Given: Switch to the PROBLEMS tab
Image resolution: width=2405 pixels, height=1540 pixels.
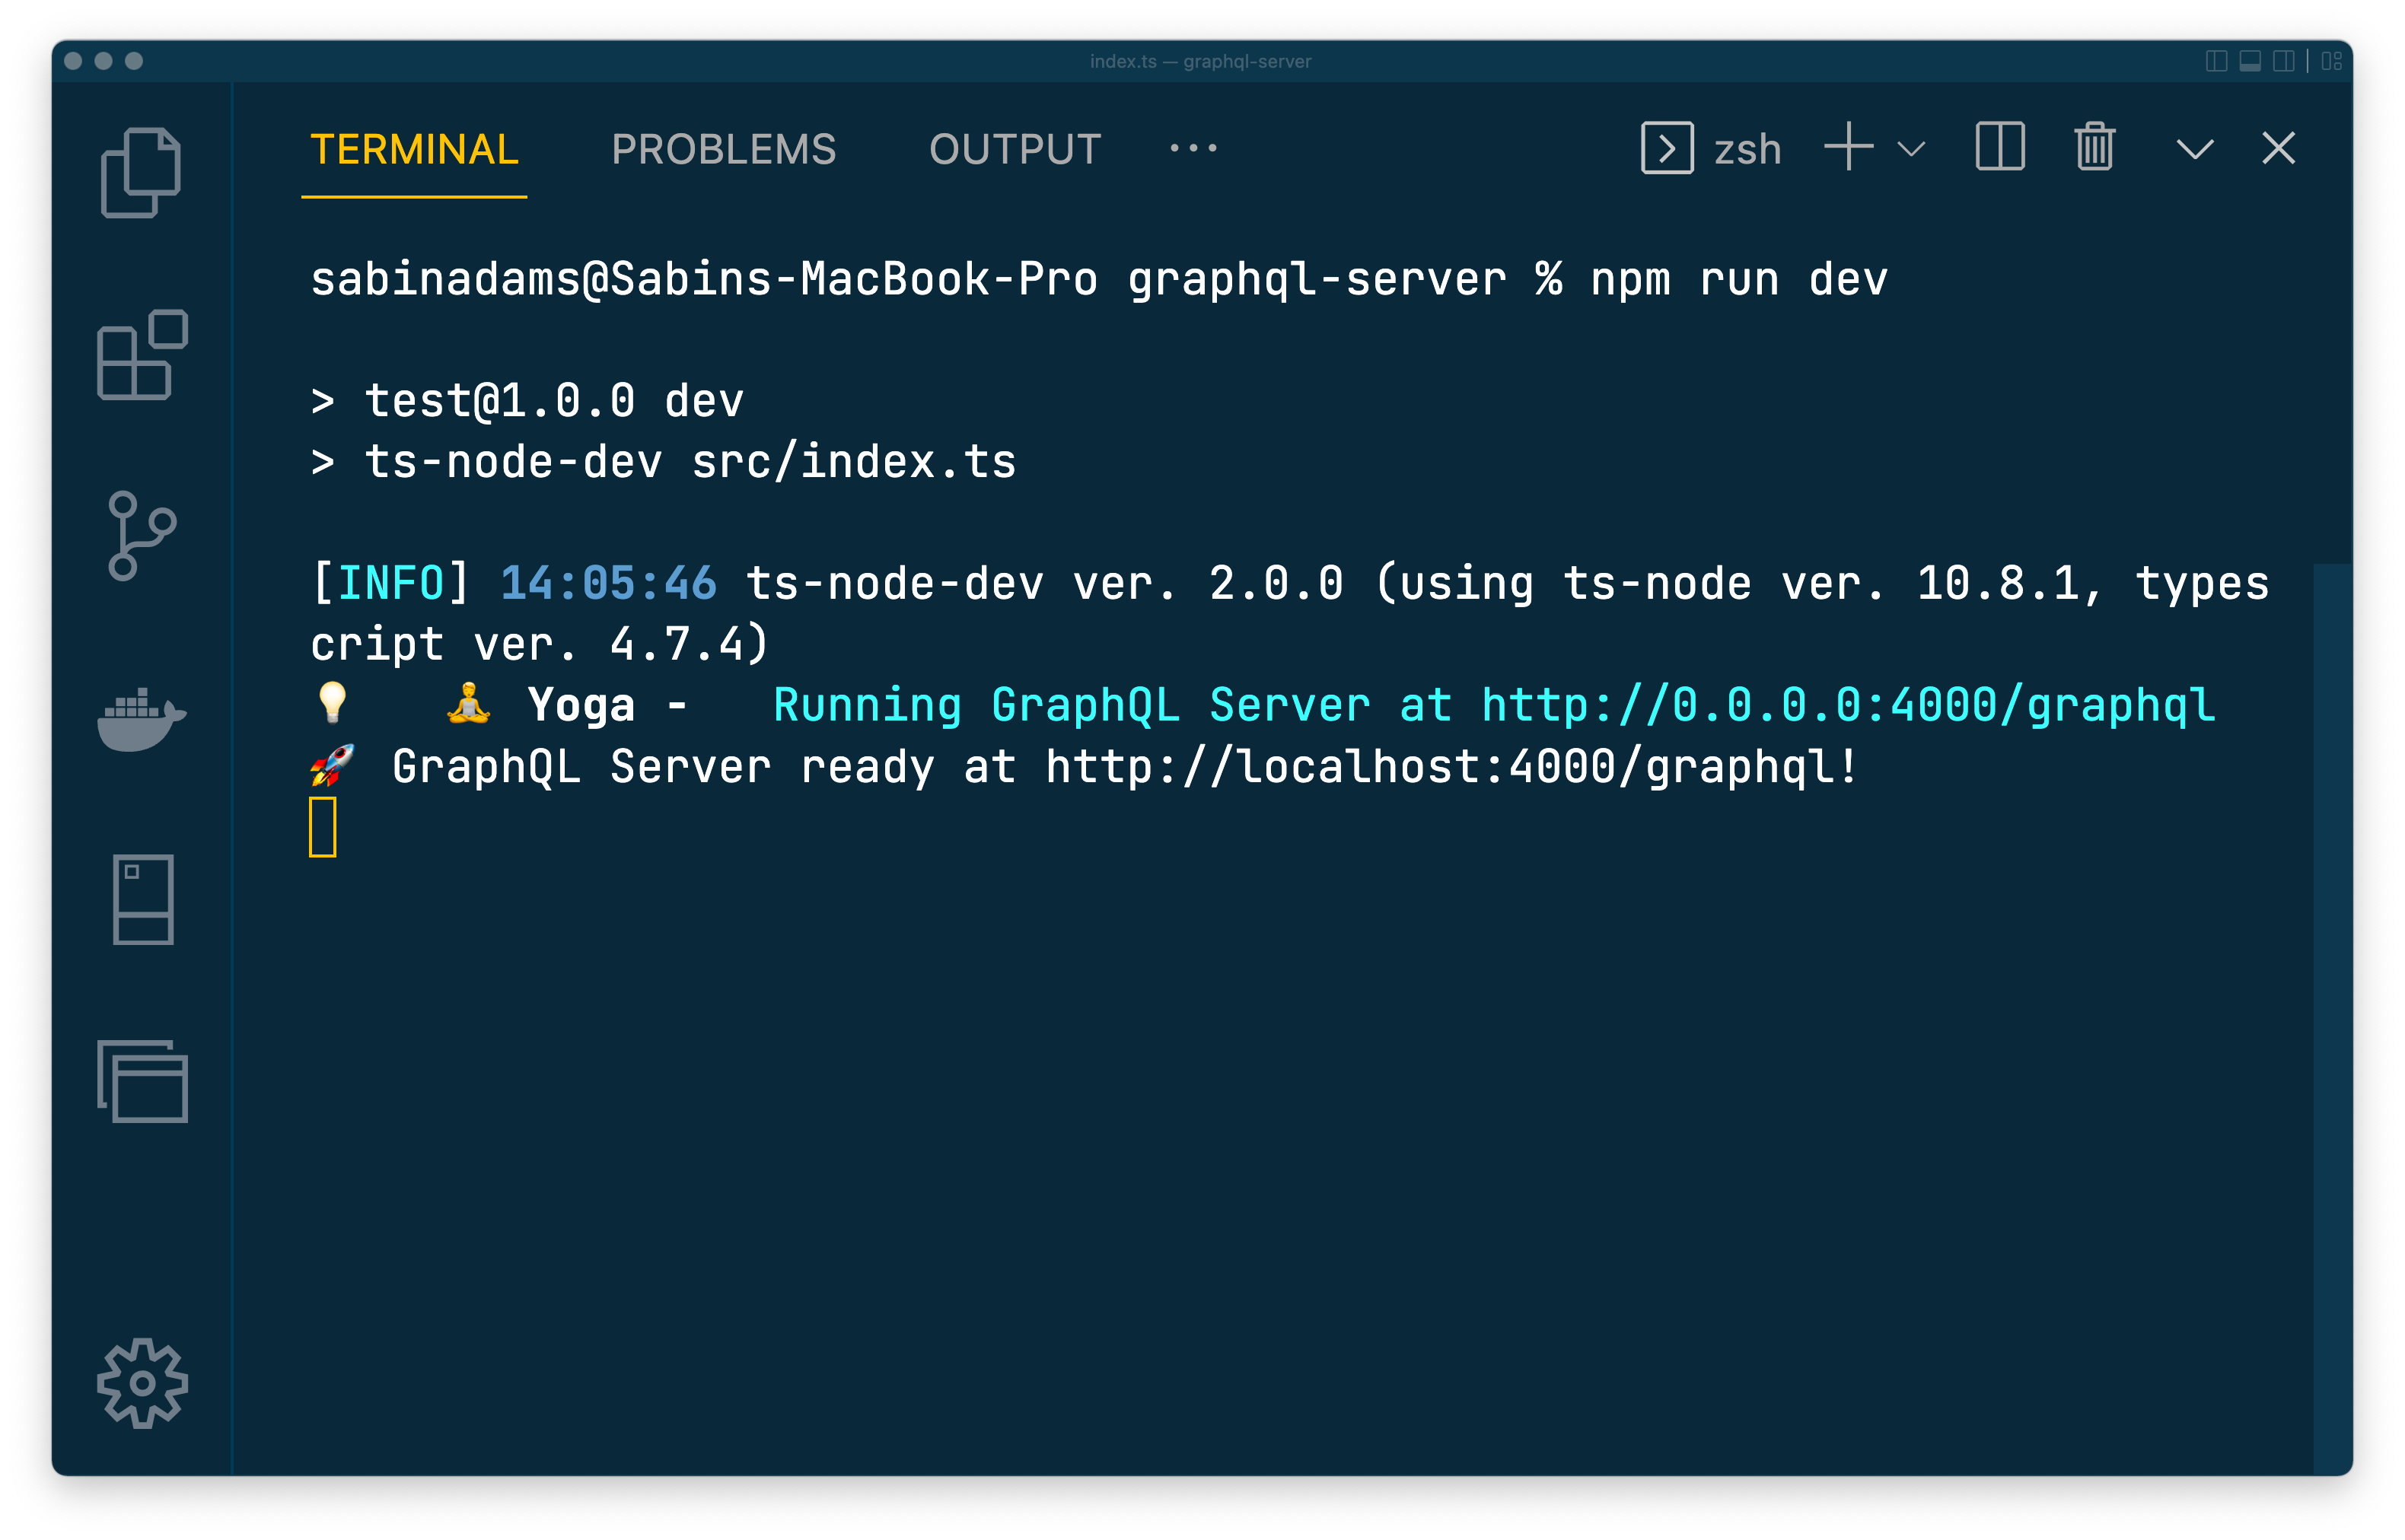Looking at the screenshot, I should pos(723,149).
